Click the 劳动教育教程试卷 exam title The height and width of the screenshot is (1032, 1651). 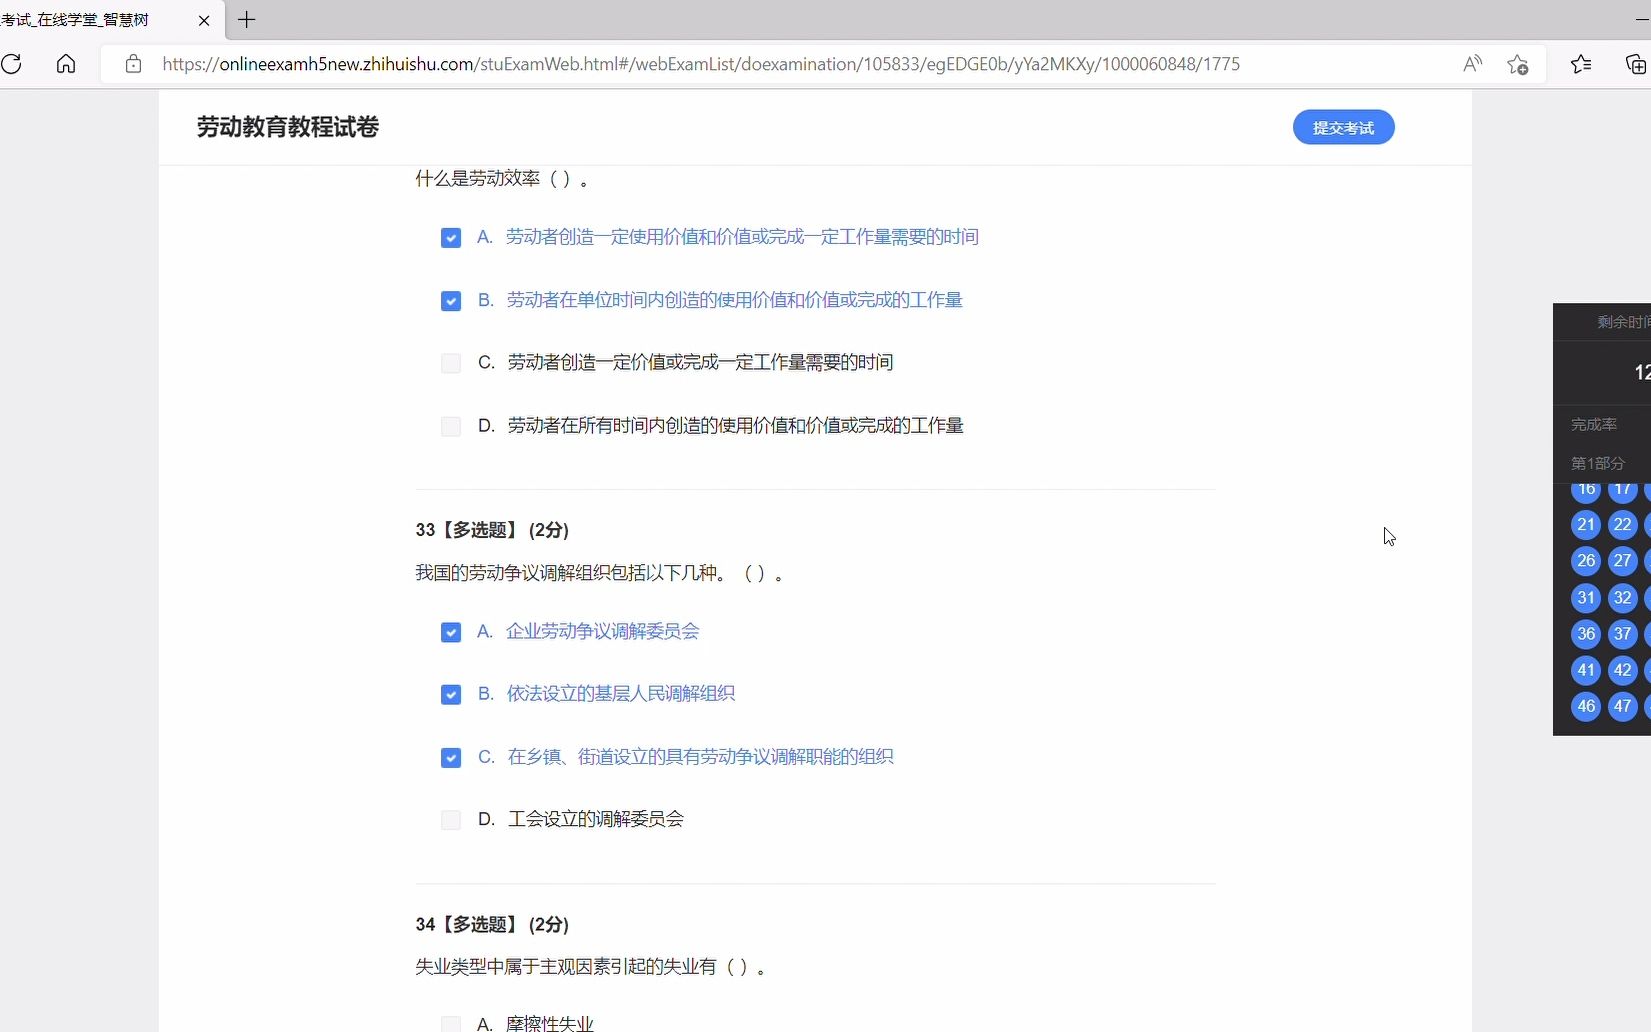288,127
